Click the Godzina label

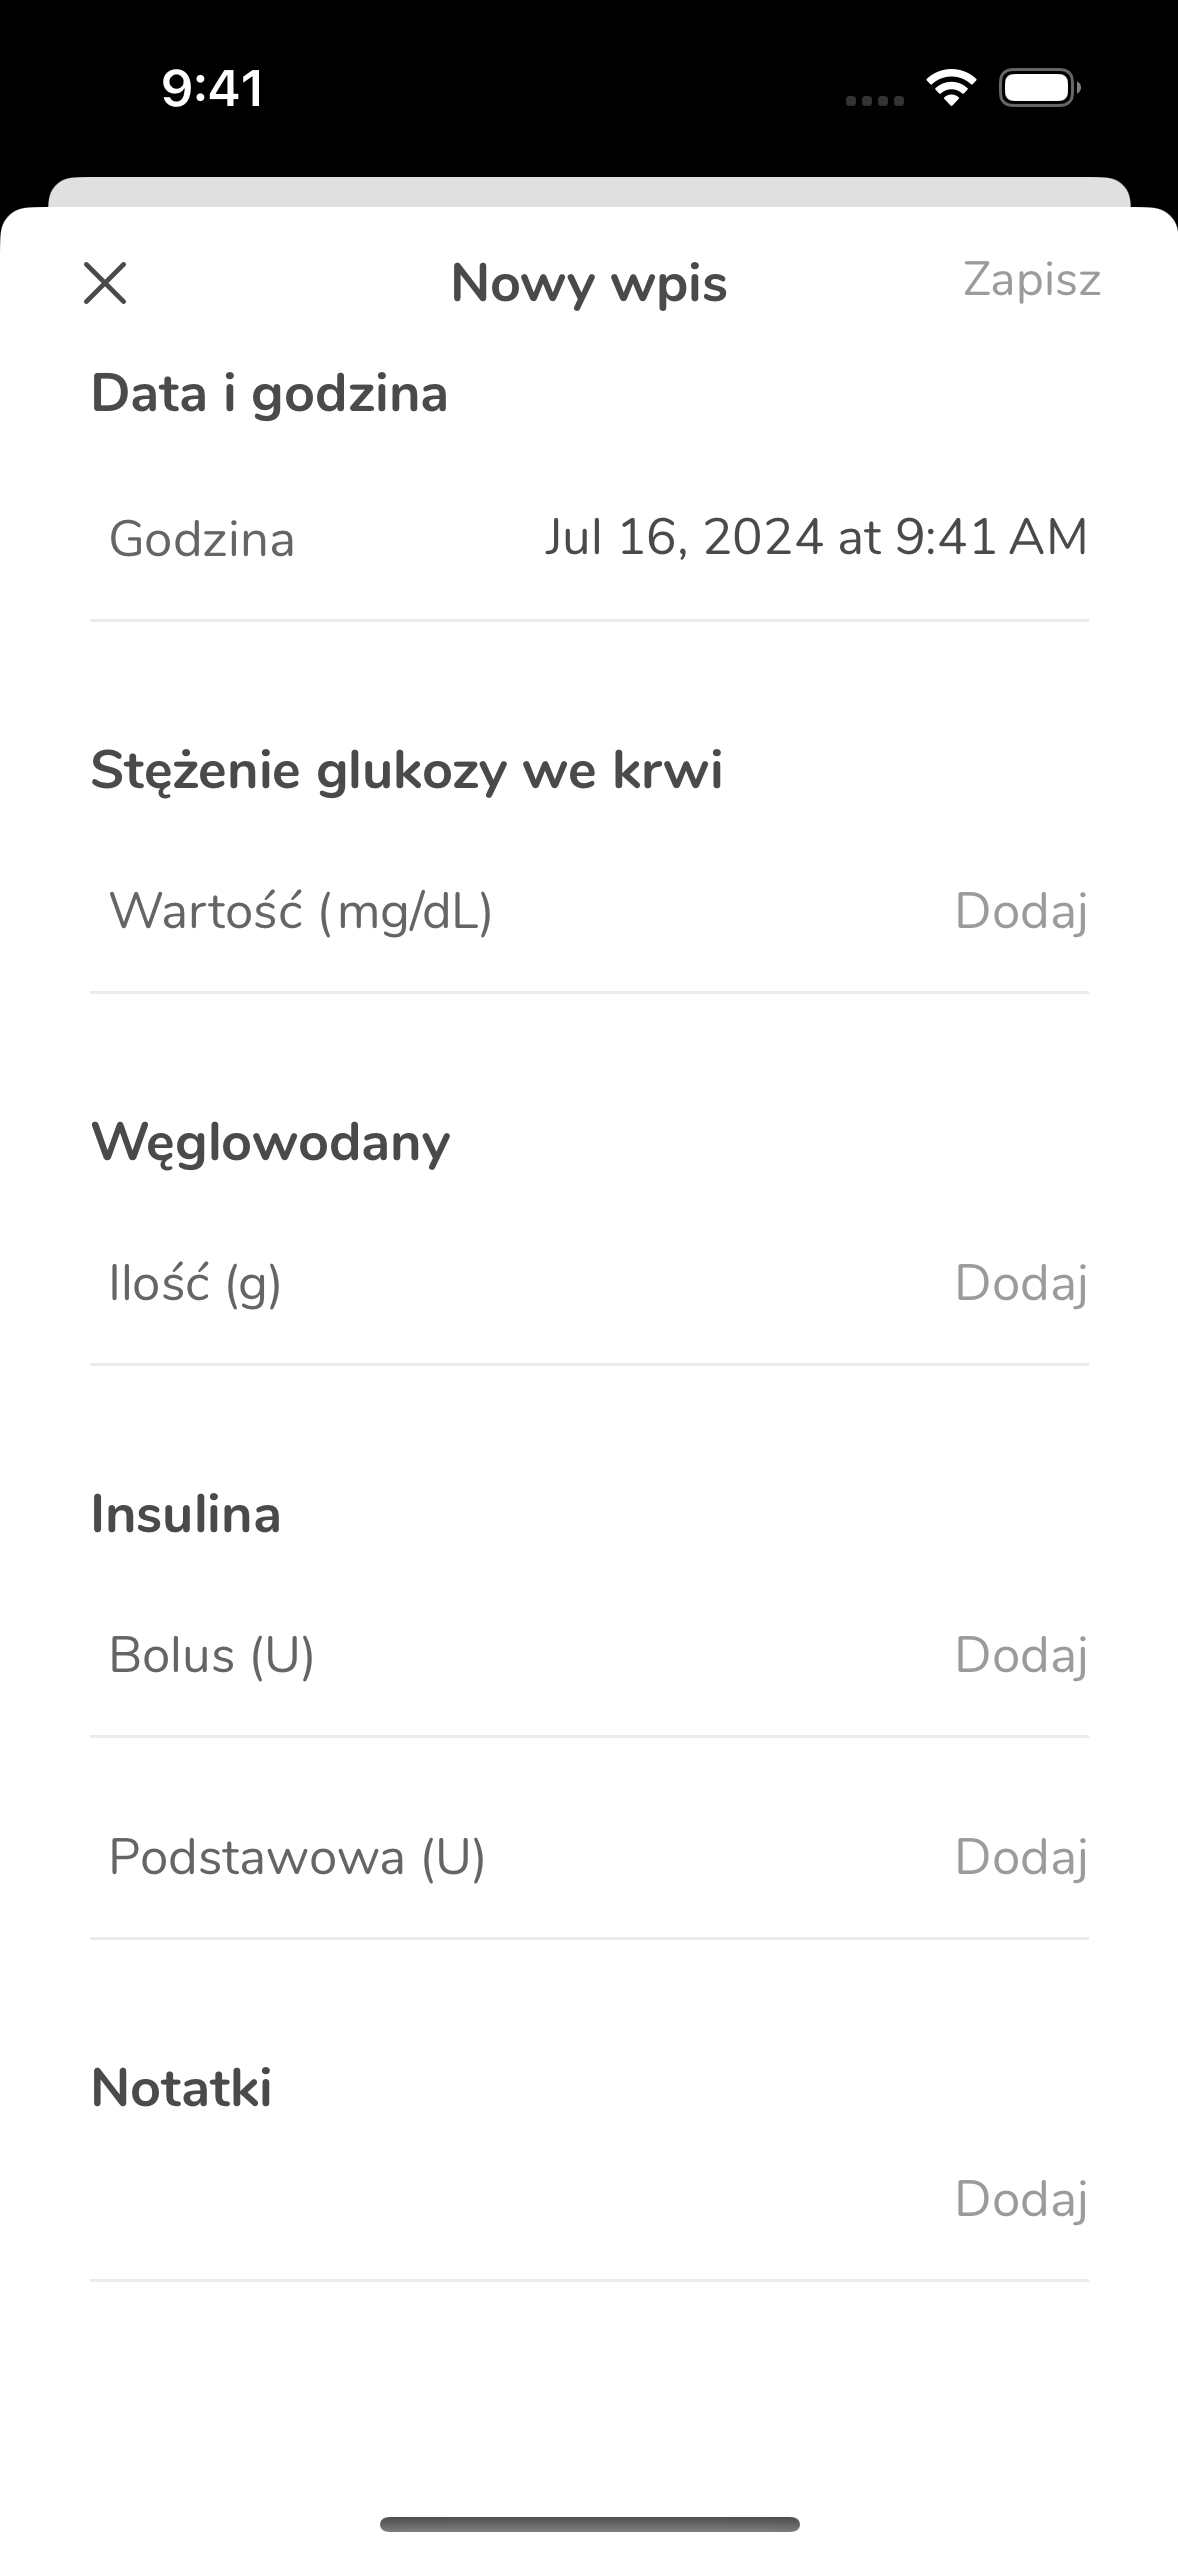202,539
